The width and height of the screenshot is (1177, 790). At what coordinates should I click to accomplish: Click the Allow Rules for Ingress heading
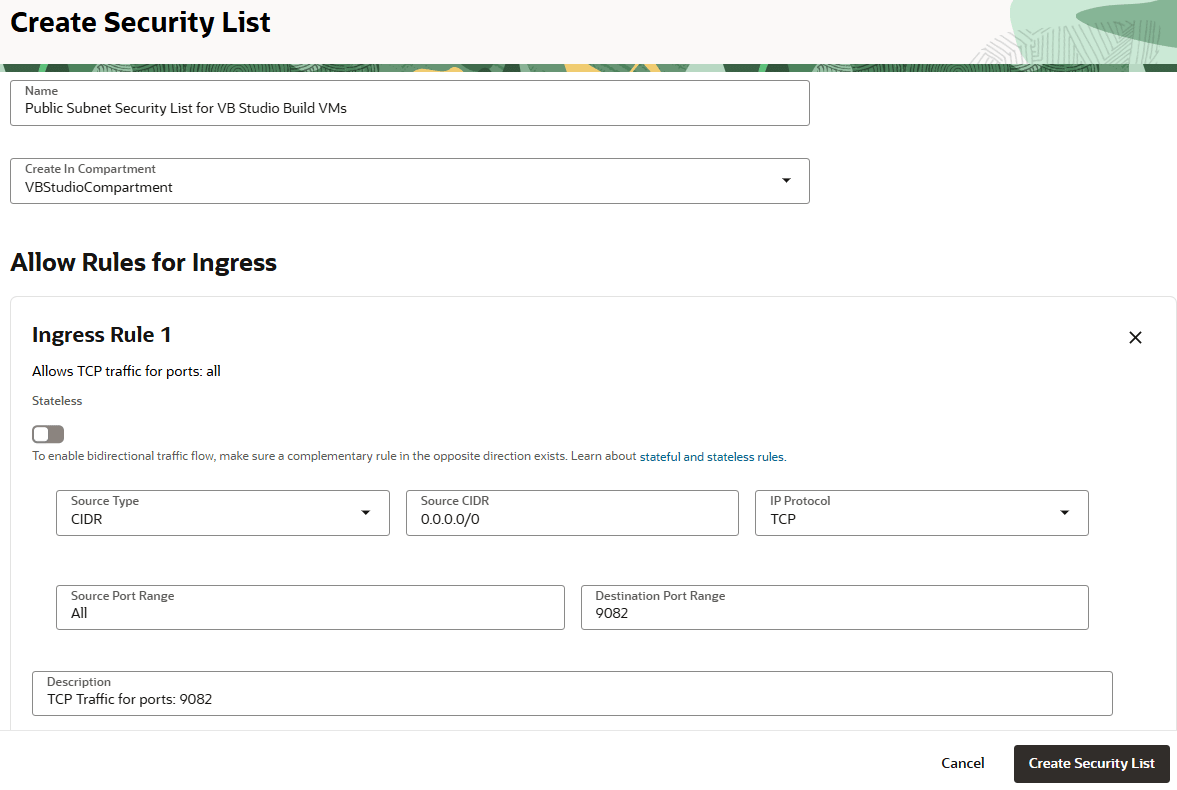click(143, 262)
